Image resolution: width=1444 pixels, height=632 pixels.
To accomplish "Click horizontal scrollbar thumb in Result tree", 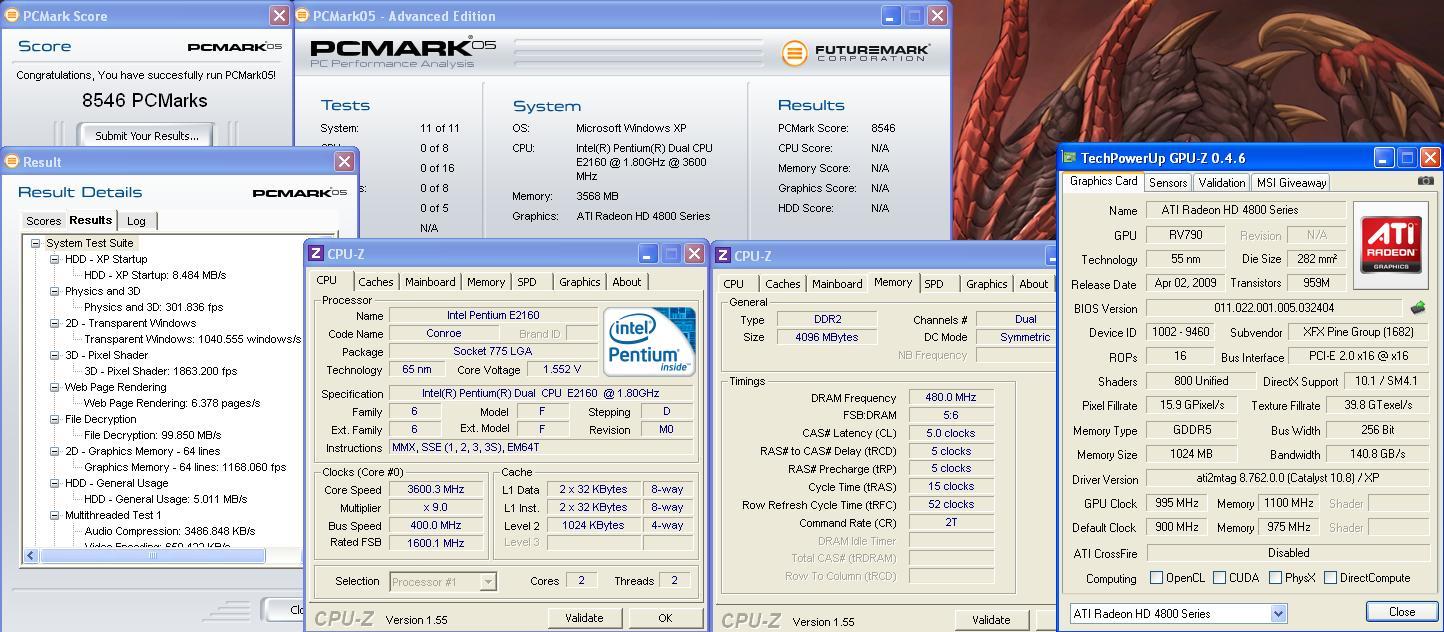I will tap(153, 555).
